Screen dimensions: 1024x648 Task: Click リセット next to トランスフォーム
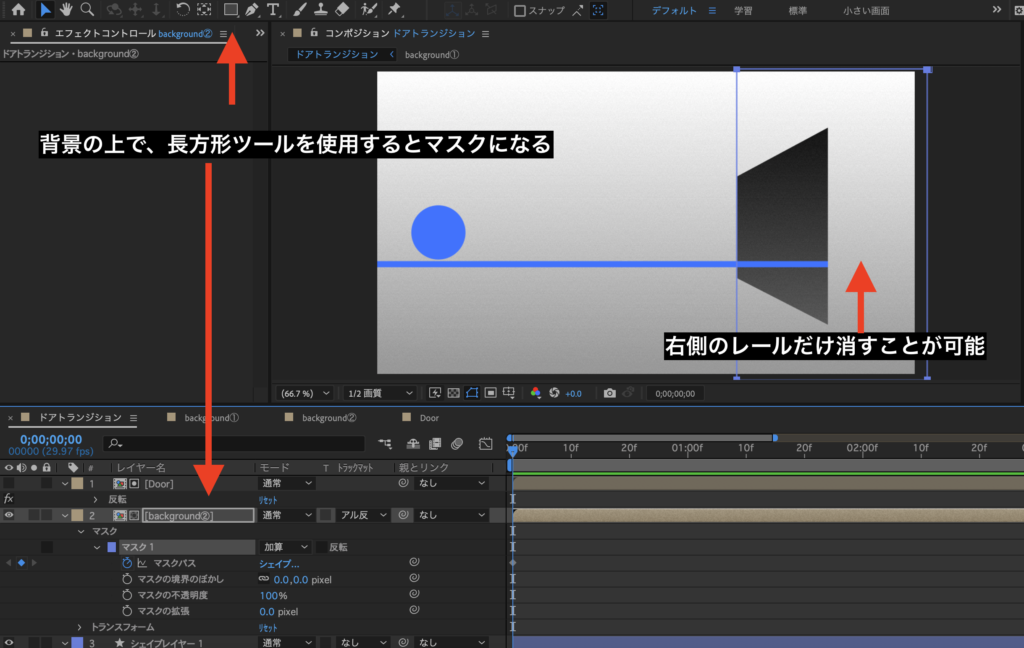click(269, 627)
